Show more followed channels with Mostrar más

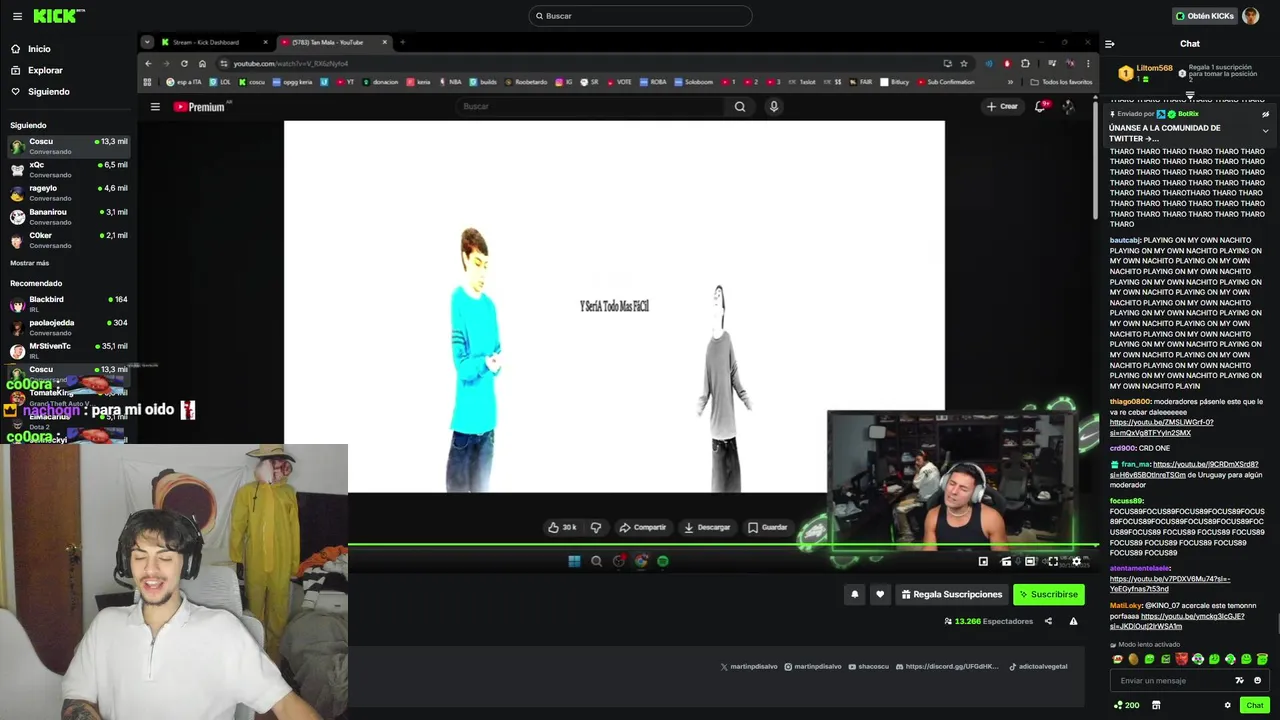coord(30,263)
